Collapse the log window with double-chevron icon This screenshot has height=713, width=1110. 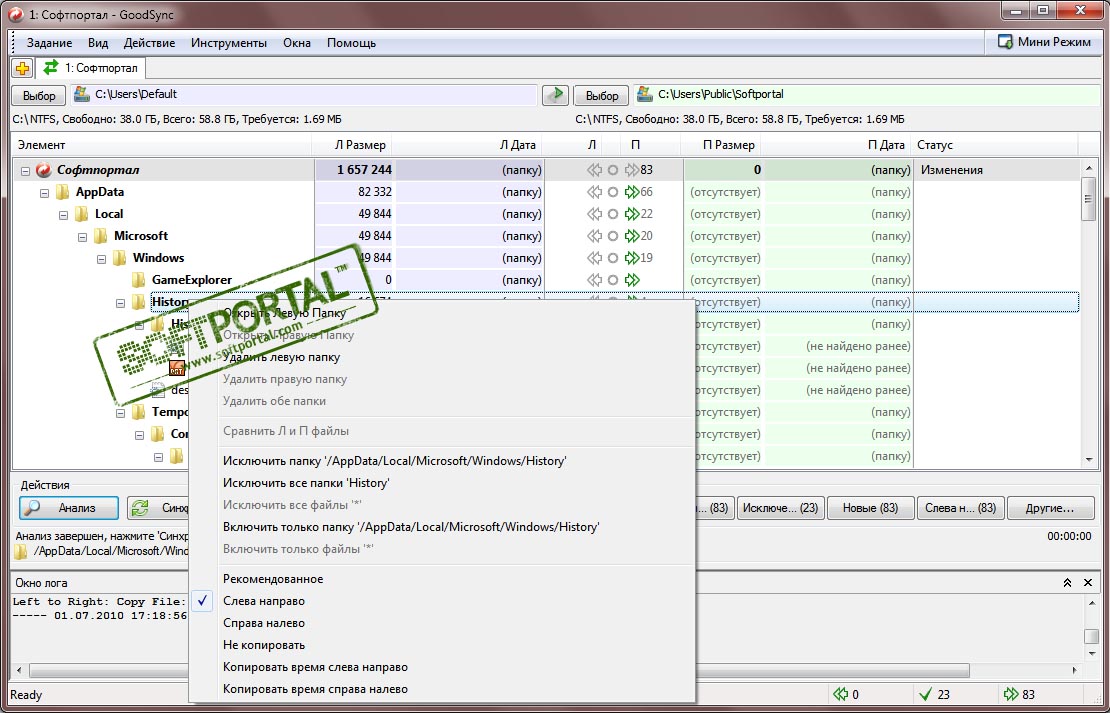pyautogui.click(x=1068, y=583)
